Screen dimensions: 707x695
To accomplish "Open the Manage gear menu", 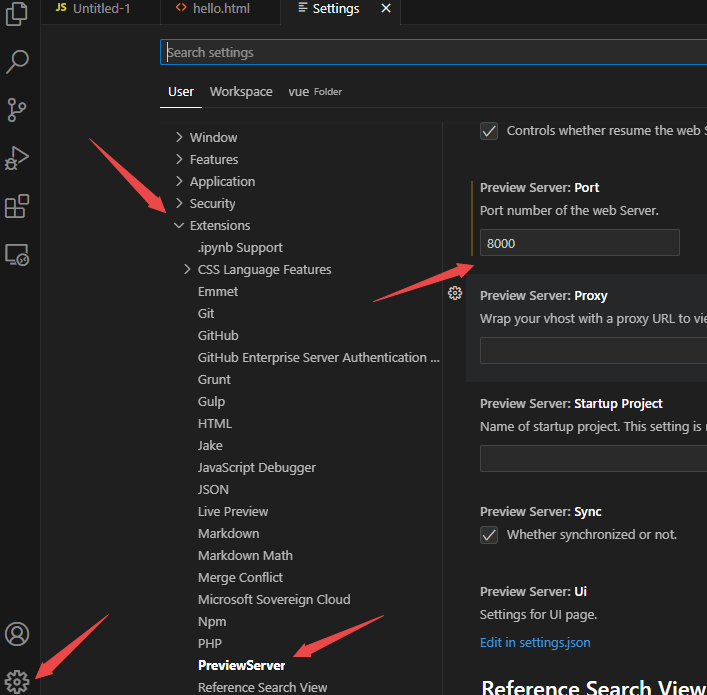I will (17, 681).
